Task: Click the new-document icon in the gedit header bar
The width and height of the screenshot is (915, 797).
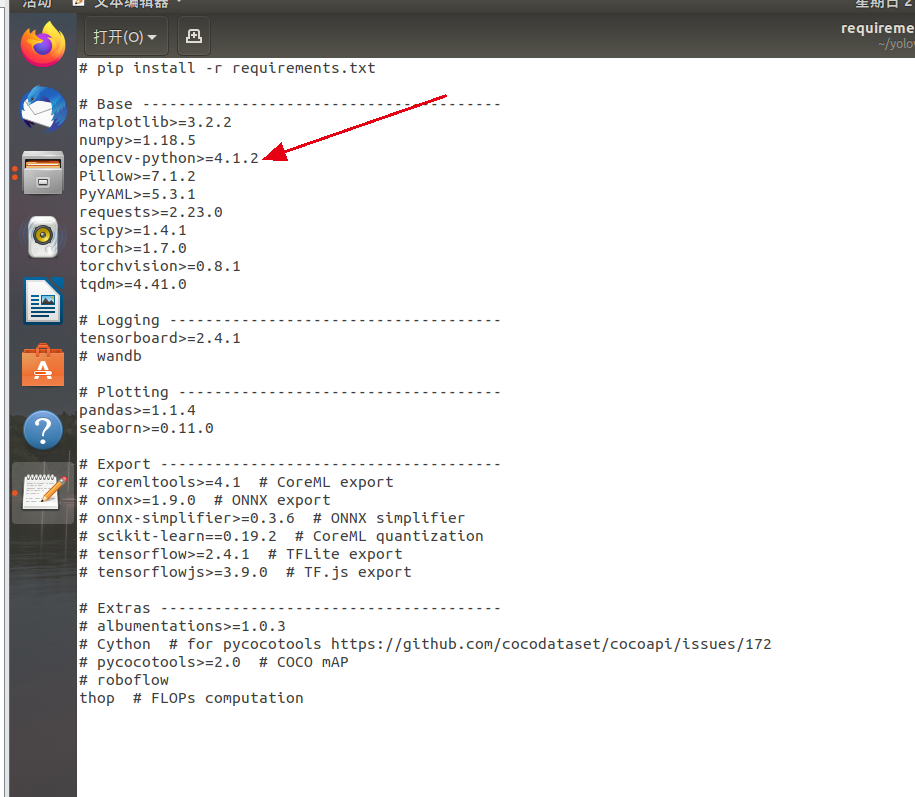Action: click(x=193, y=36)
